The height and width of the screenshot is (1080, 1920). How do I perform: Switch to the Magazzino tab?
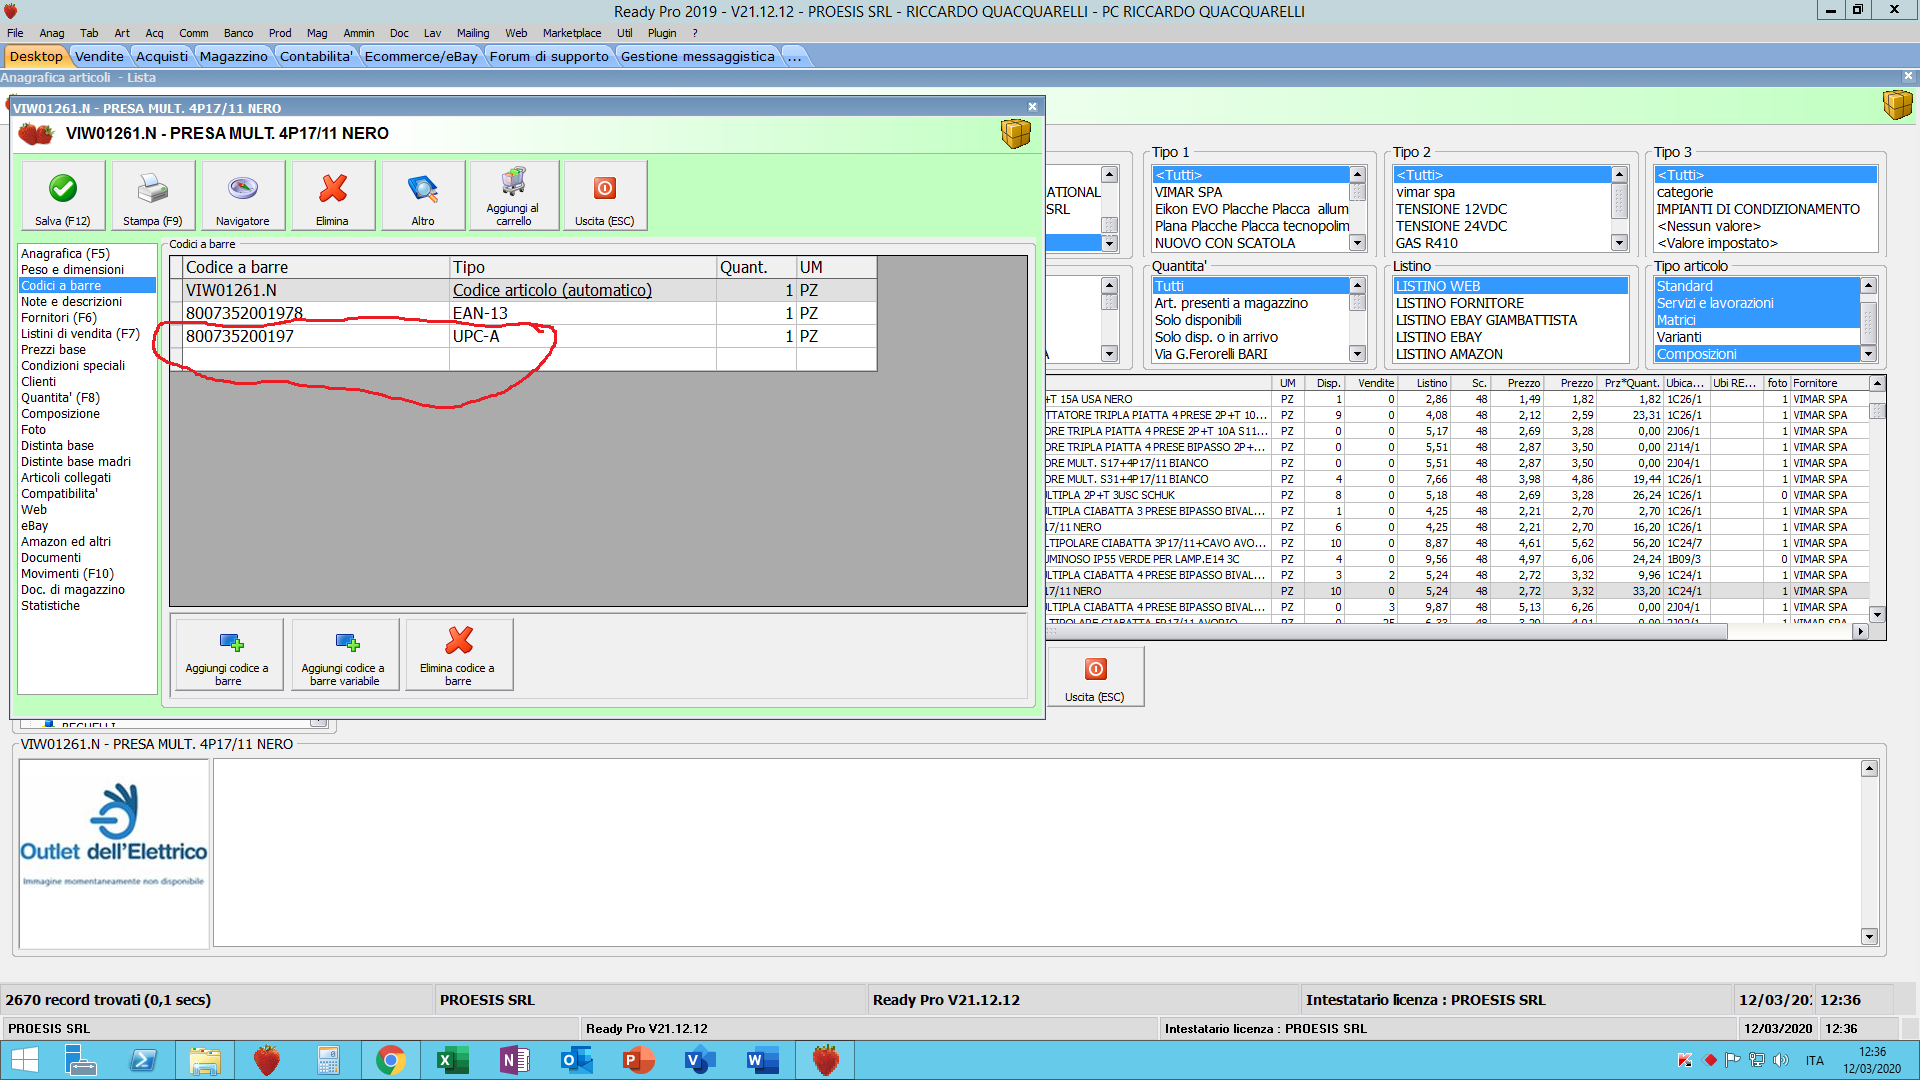point(233,56)
